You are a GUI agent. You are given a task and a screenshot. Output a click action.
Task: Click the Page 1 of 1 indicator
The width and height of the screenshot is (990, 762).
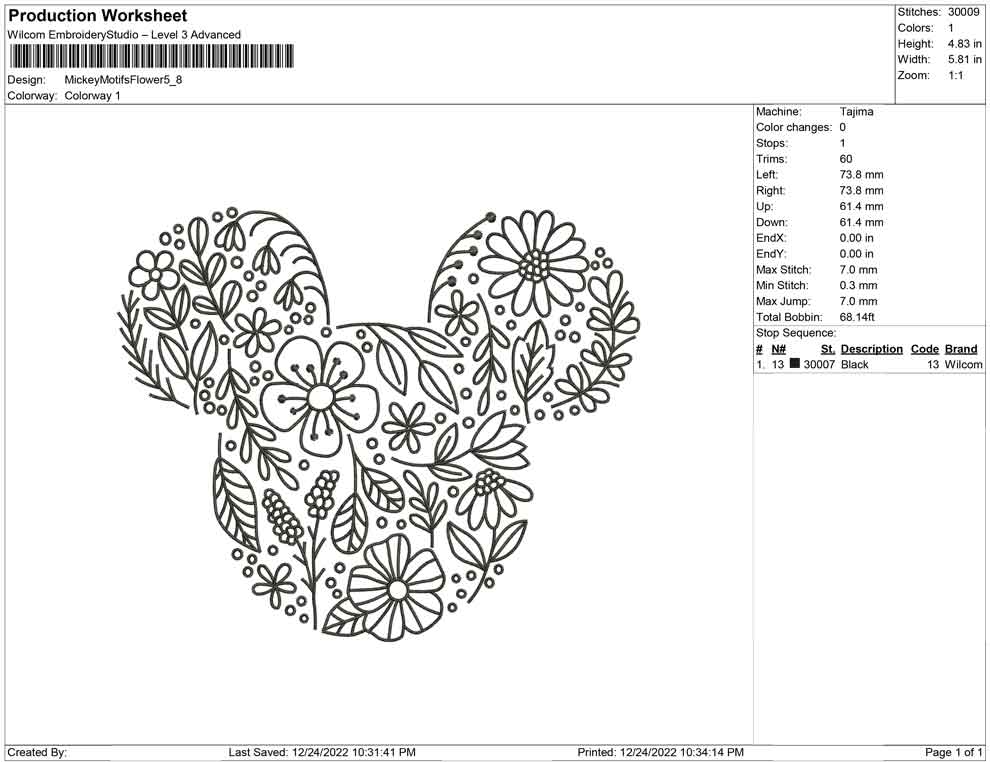[x=953, y=753]
